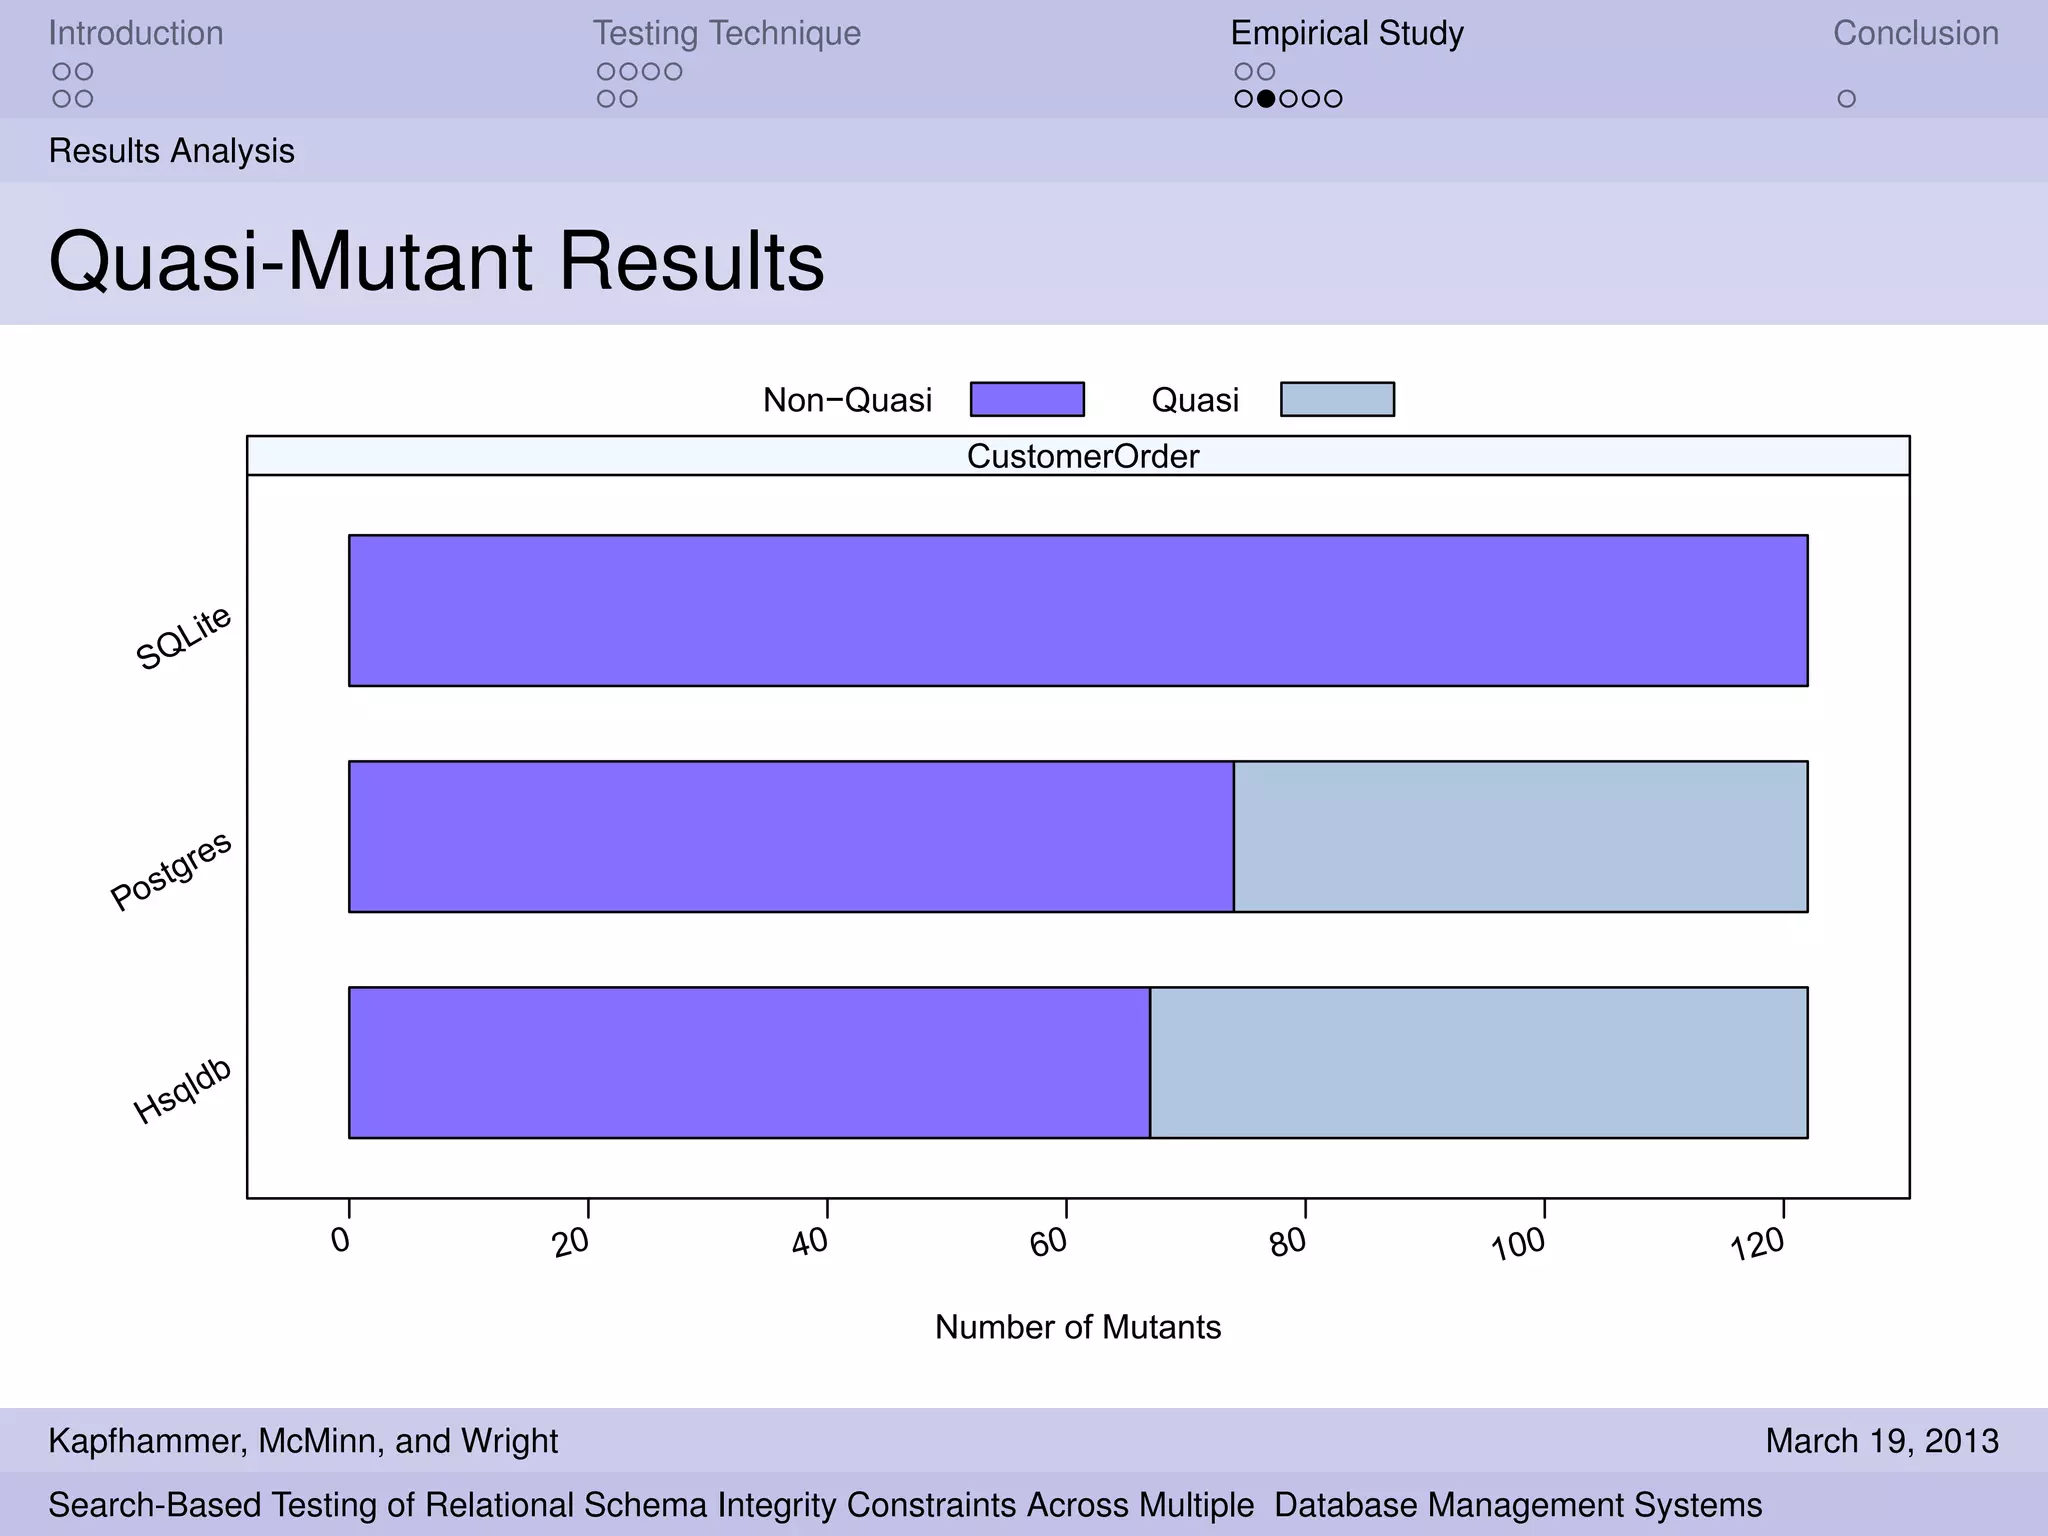2048x1536 pixels.
Task: Click the Postgres Quasi light-blue bar segment
Action: (x=1521, y=836)
